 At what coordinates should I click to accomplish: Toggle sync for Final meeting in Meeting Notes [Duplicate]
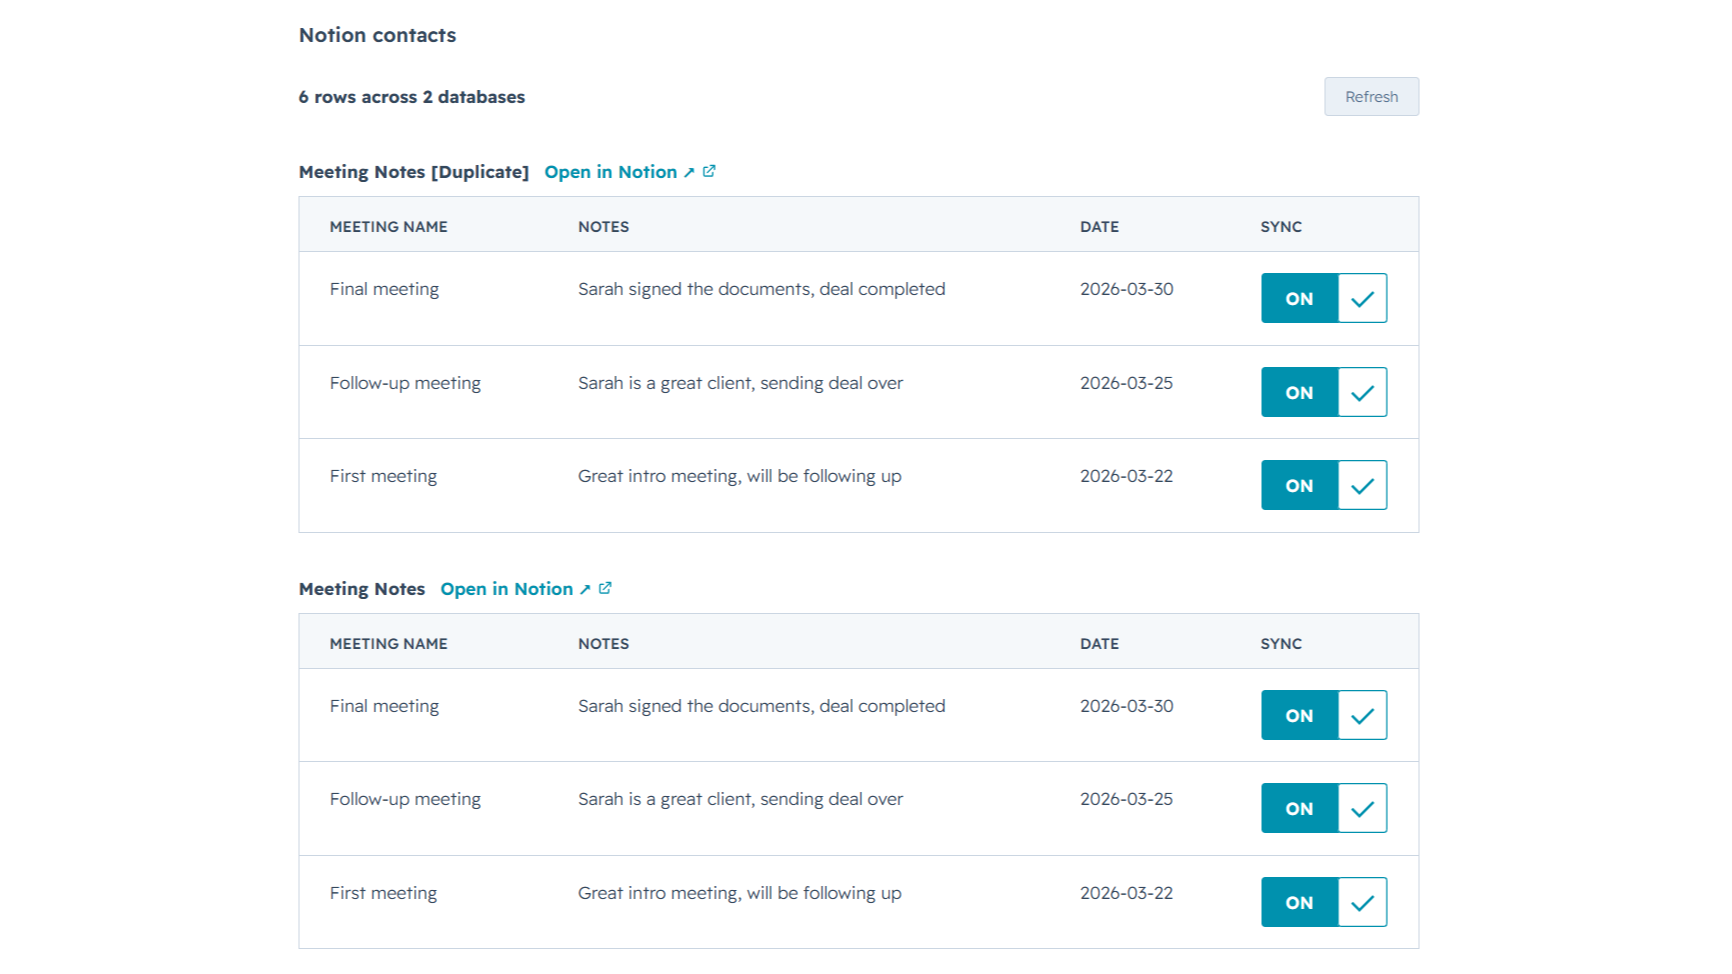(1323, 298)
